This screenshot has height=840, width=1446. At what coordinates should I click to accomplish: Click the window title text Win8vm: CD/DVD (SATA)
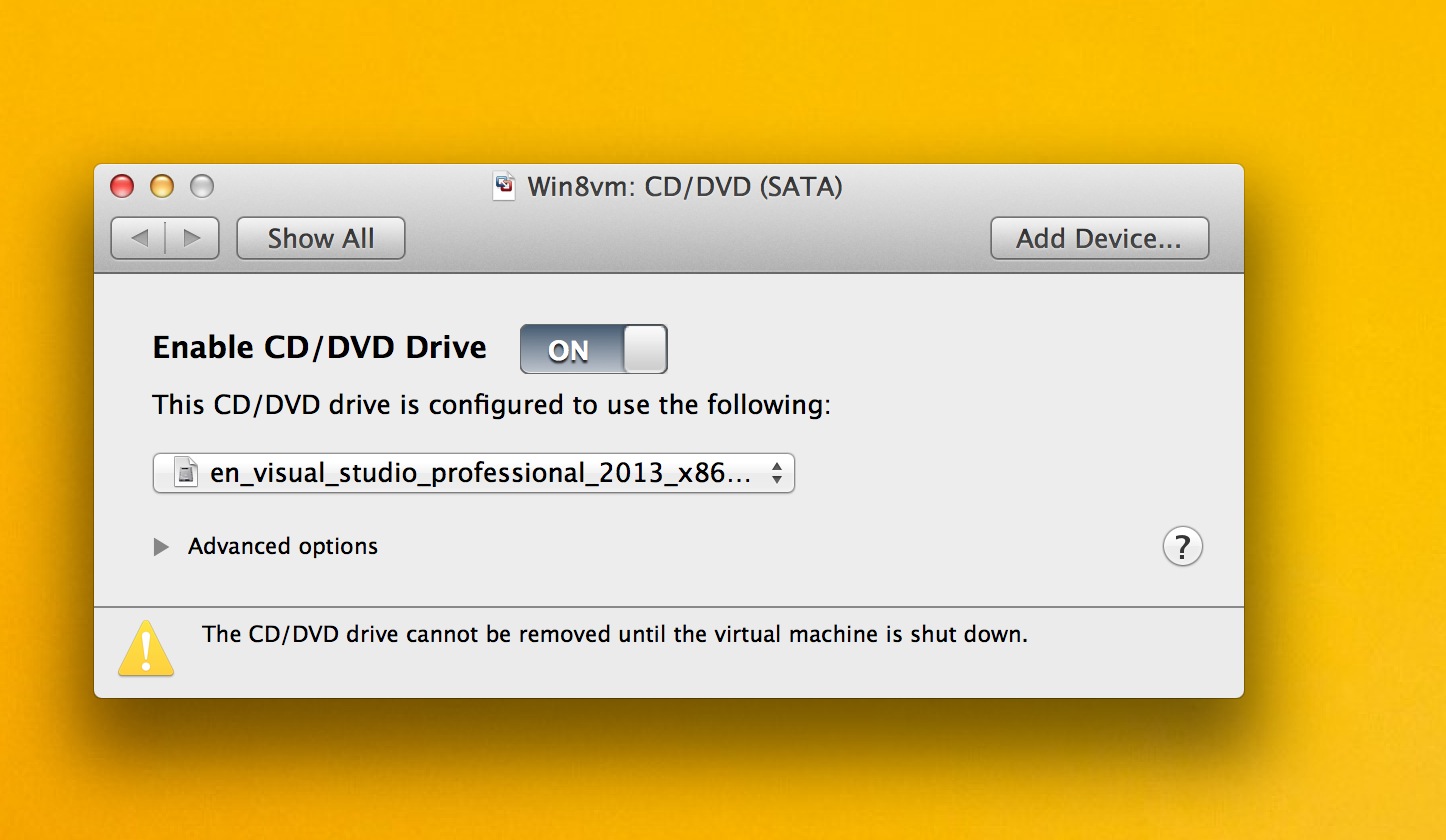tap(684, 186)
